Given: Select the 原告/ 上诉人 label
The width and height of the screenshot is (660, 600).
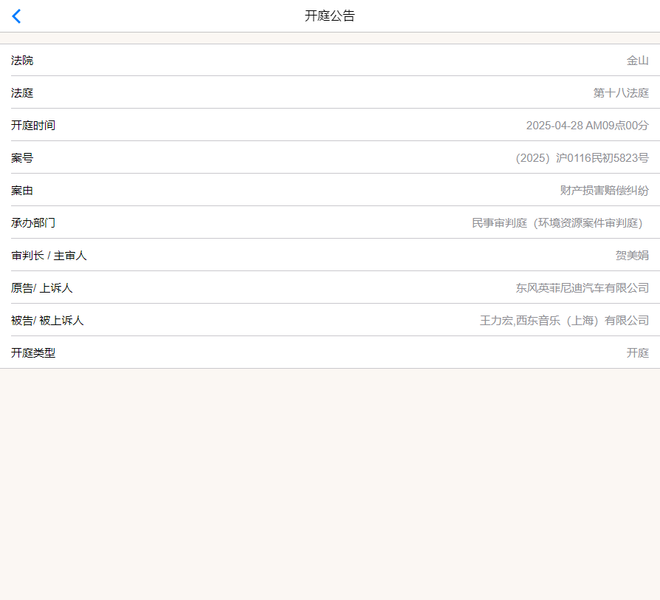Looking at the screenshot, I should pyautogui.click(x=42, y=288).
